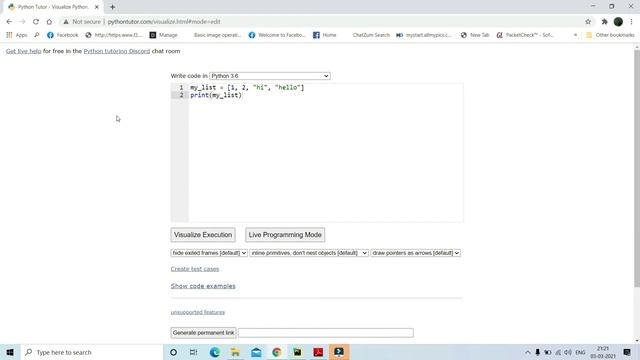Image resolution: width=640 pixels, height=360 pixels.
Task: Bookmark this page with the star icon
Action: tap(588, 22)
